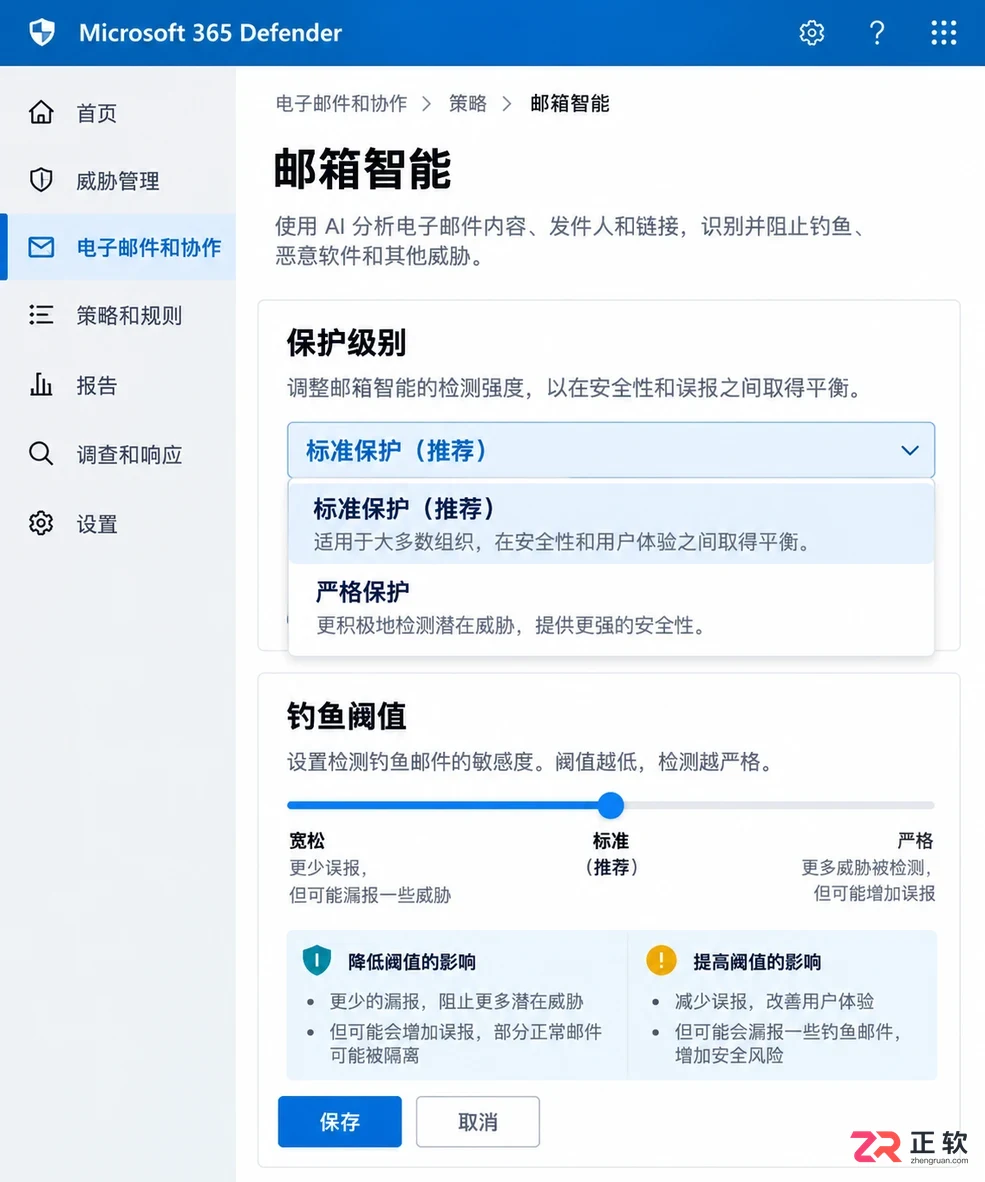Click the 邮箱智能 breadcrumb item
Image resolution: width=985 pixels, height=1182 pixels.
[570, 103]
